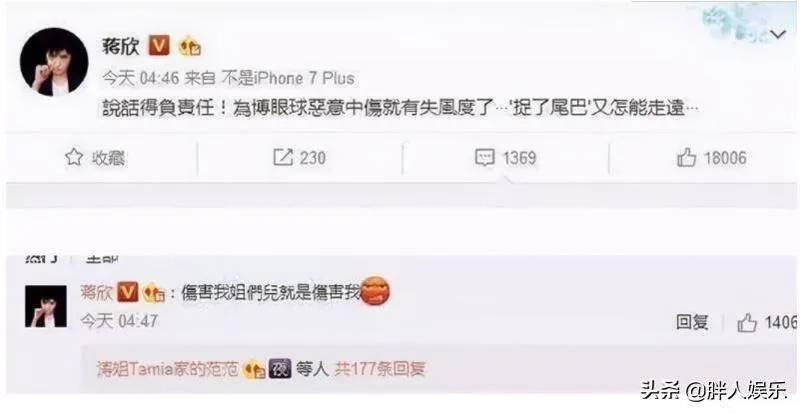
Task: Click the membership crown badge in post header
Action: (x=189, y=46)
